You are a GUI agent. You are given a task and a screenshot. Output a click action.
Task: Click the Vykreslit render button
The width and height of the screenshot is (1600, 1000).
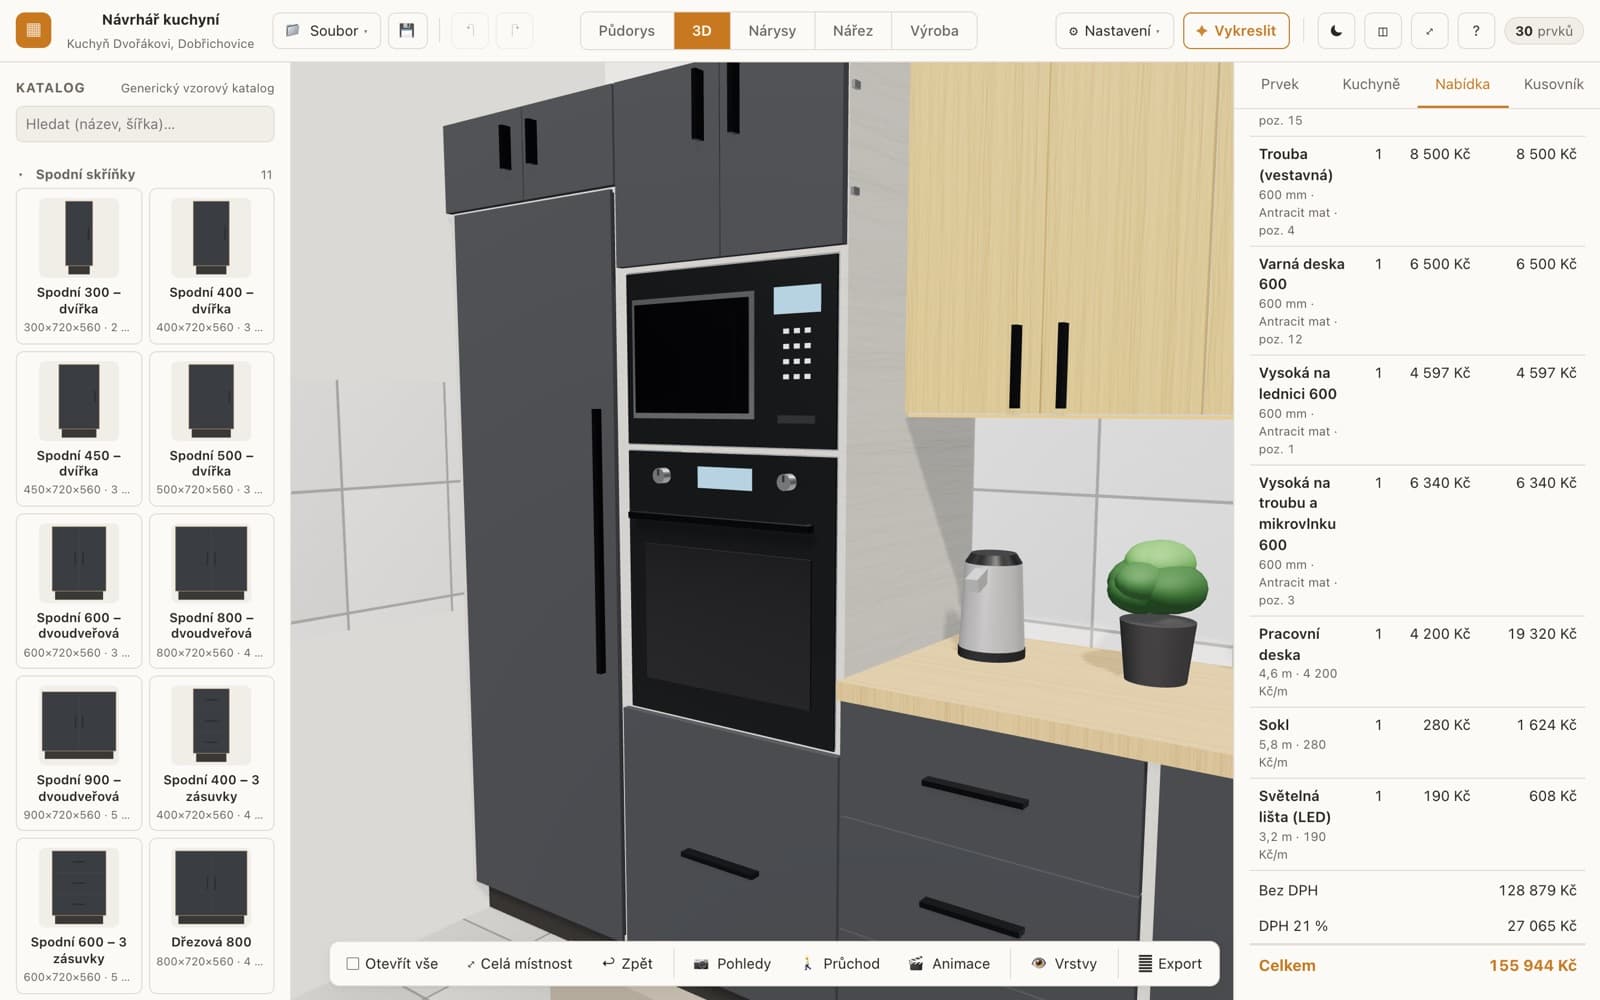1236,31
